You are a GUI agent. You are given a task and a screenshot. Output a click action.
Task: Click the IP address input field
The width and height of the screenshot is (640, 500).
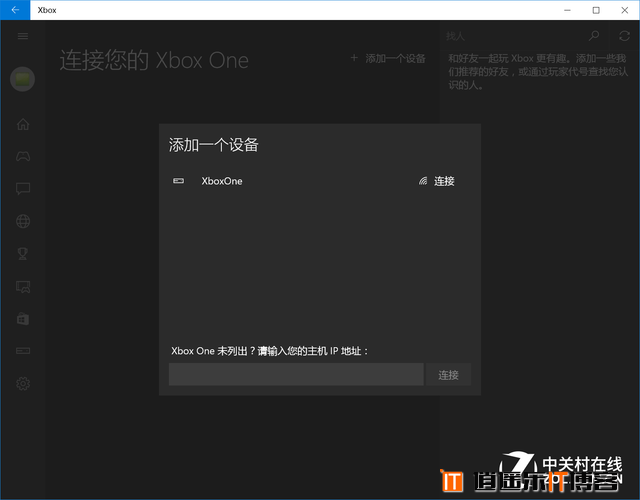point(296,374)
